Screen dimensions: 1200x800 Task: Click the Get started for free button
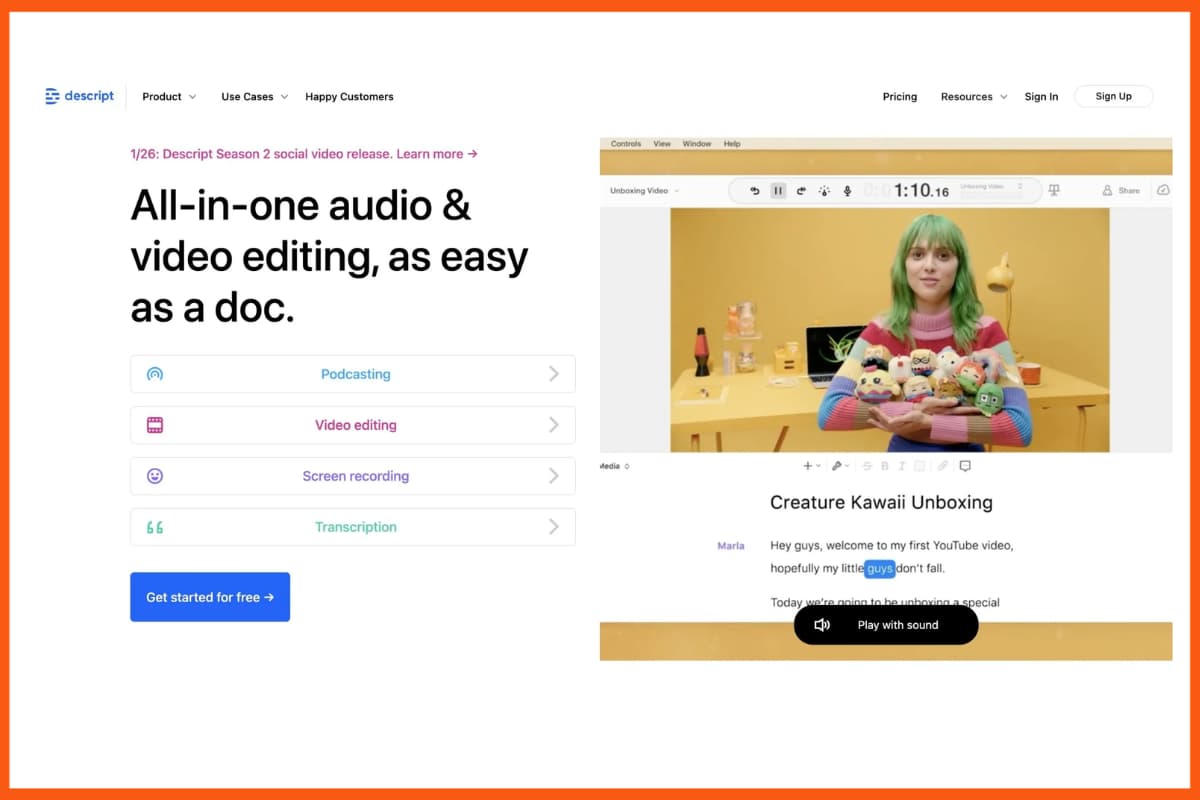tap(210, 596)
